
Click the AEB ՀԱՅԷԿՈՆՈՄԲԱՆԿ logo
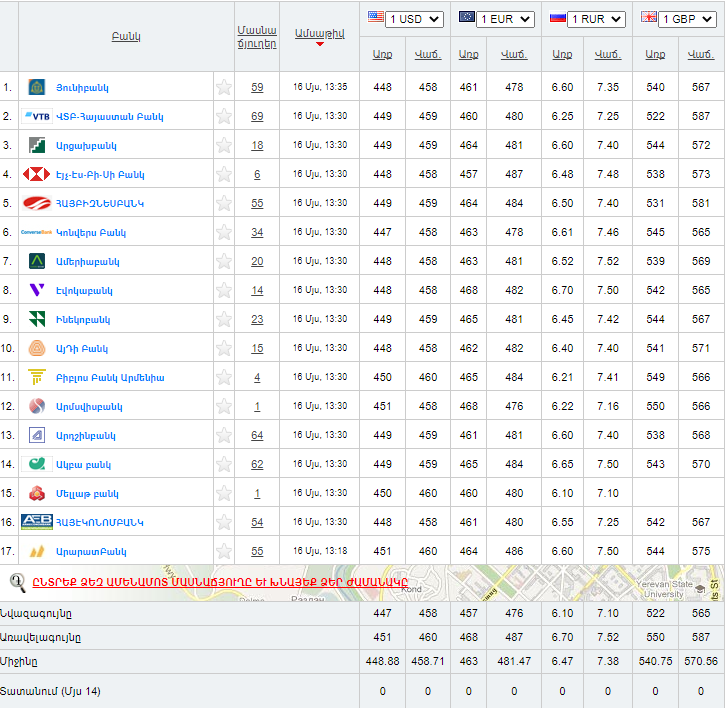[37, 522]
